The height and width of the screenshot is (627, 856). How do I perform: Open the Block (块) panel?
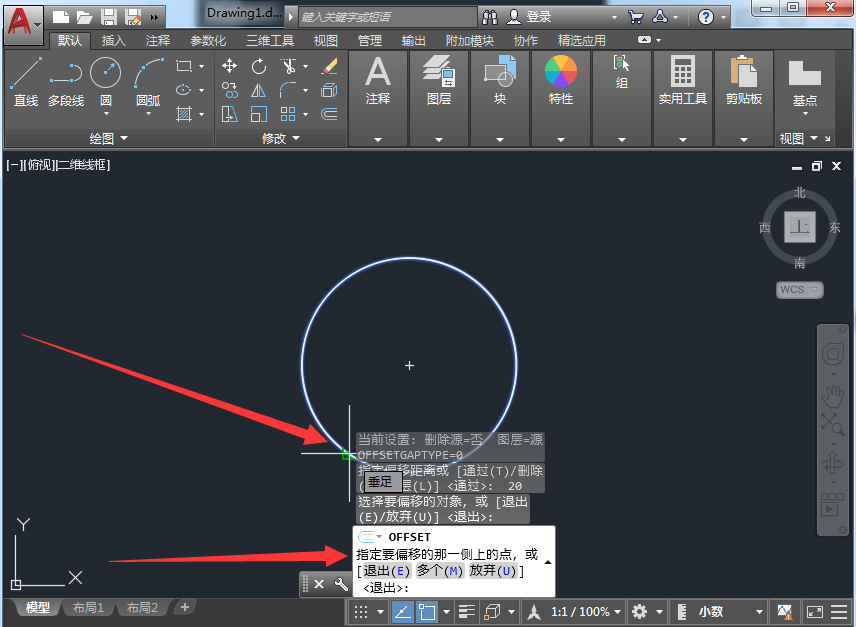click(x=500, y=81)
